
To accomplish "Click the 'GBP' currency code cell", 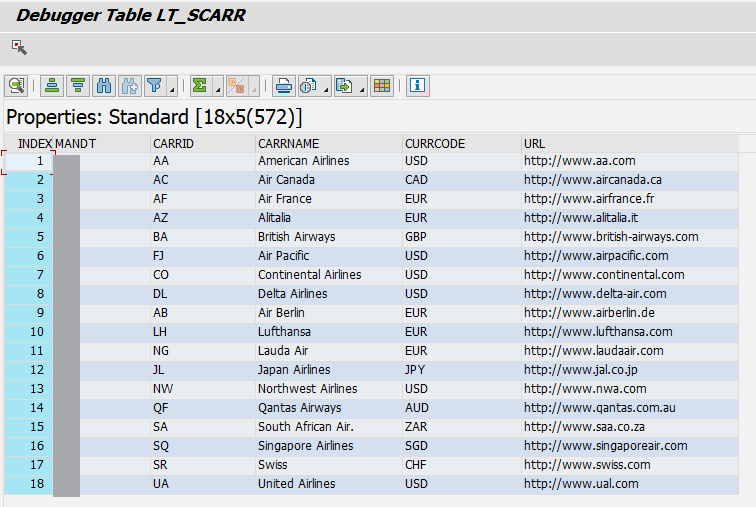I will tap(462, 237).
